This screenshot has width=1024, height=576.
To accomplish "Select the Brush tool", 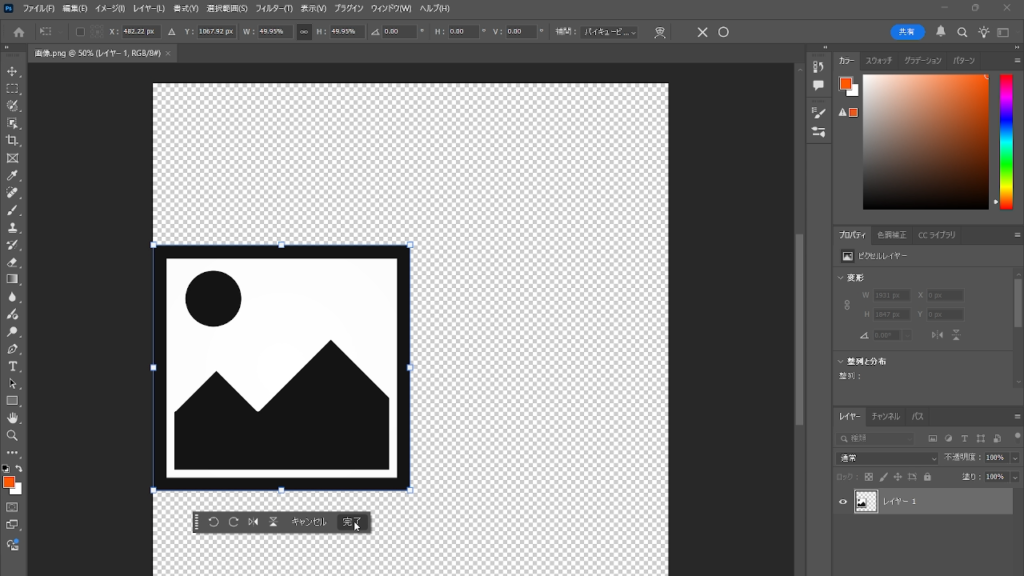I will 12,210.
